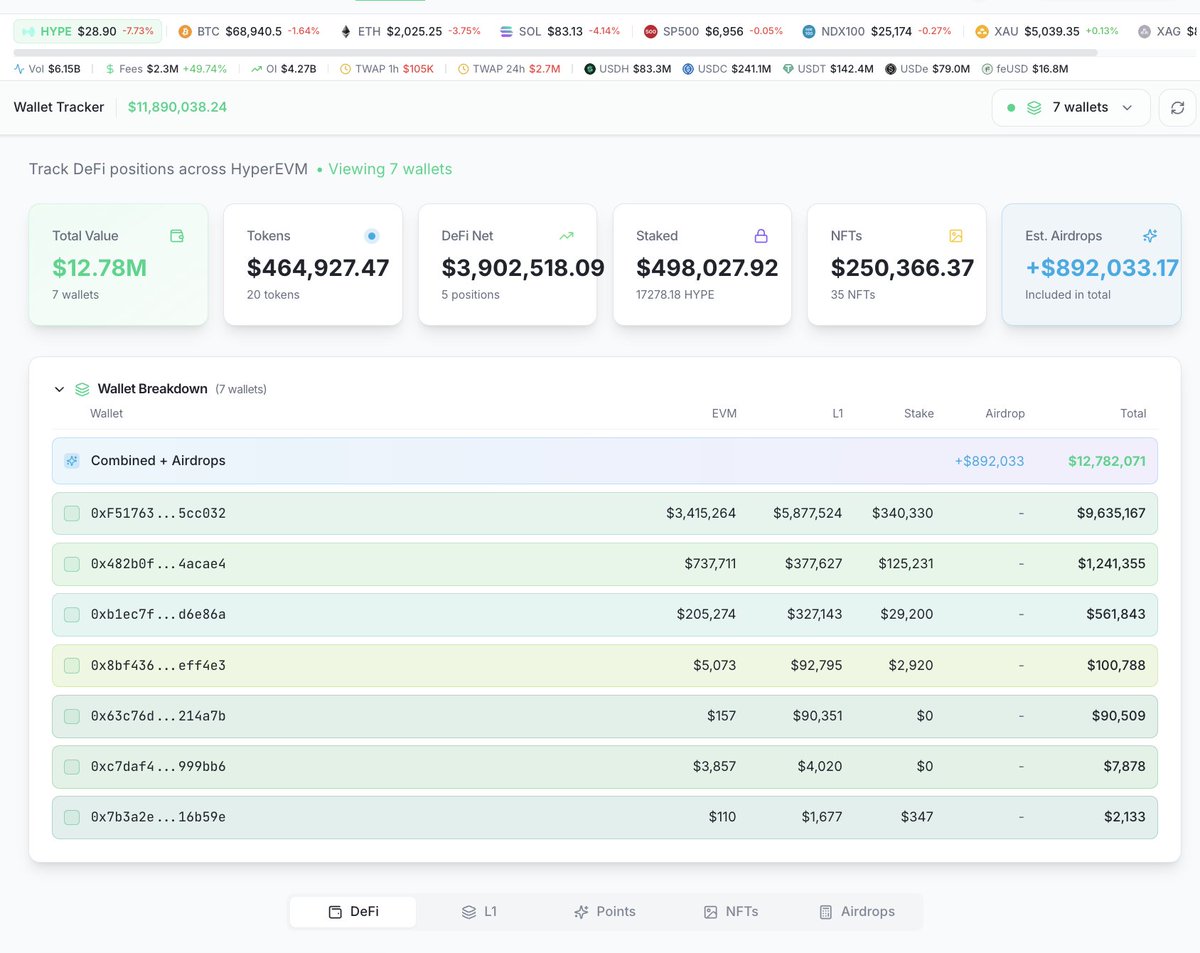Image resolution: width=1200 pixels, height=953 pixels.
Task: Click the XAG silver icon
Action: click(x=1144, y=31)
